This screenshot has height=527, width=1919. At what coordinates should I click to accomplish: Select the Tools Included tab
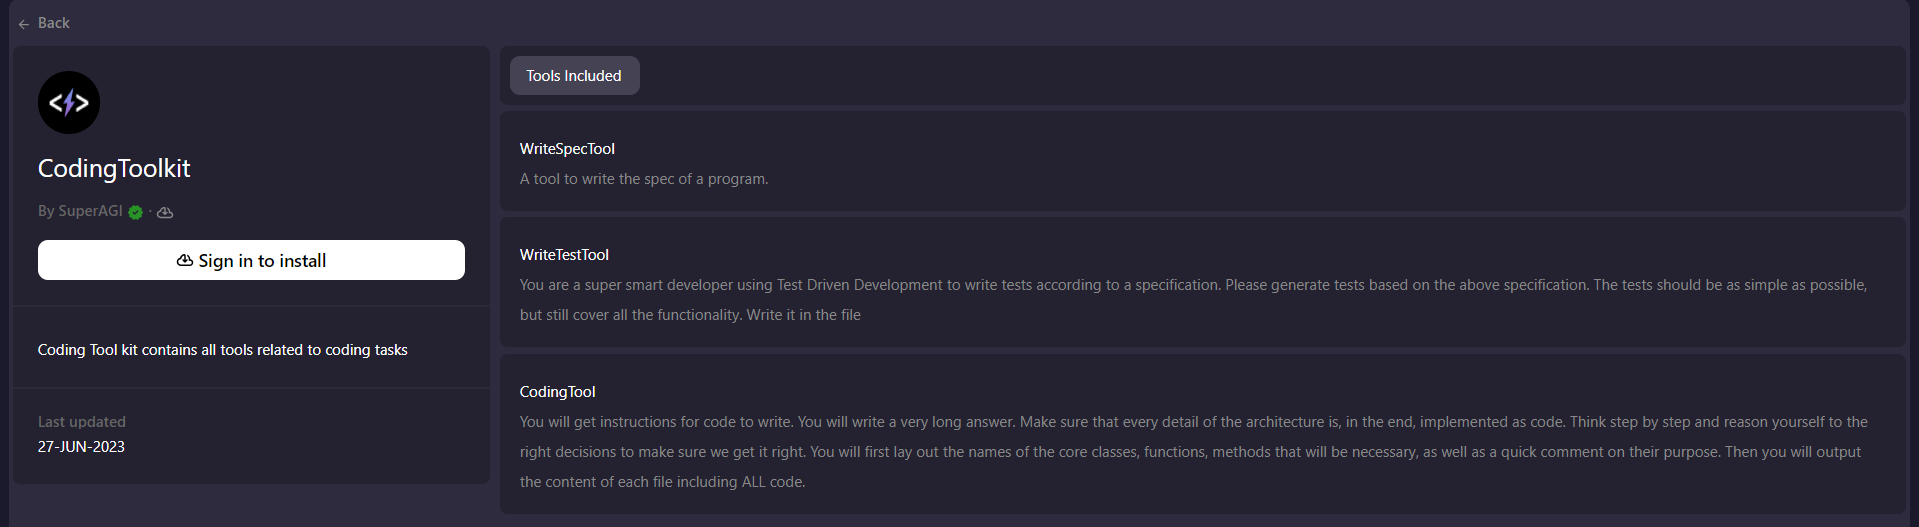(574, 76)
